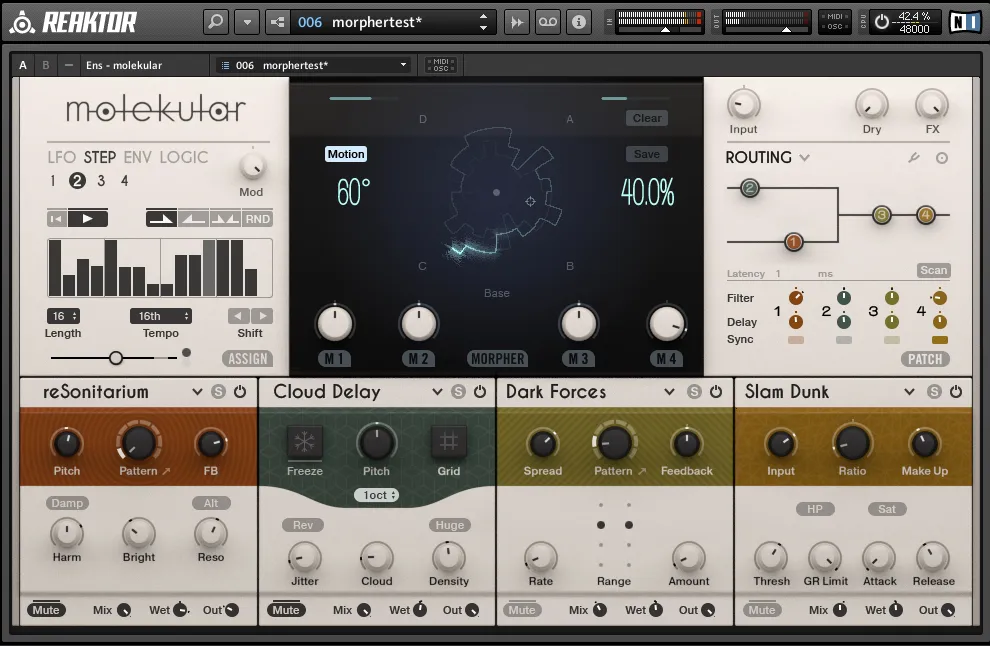
Task: Mute the reSonitarium slot
Action: pyautogui.click(x=46, y=610)
